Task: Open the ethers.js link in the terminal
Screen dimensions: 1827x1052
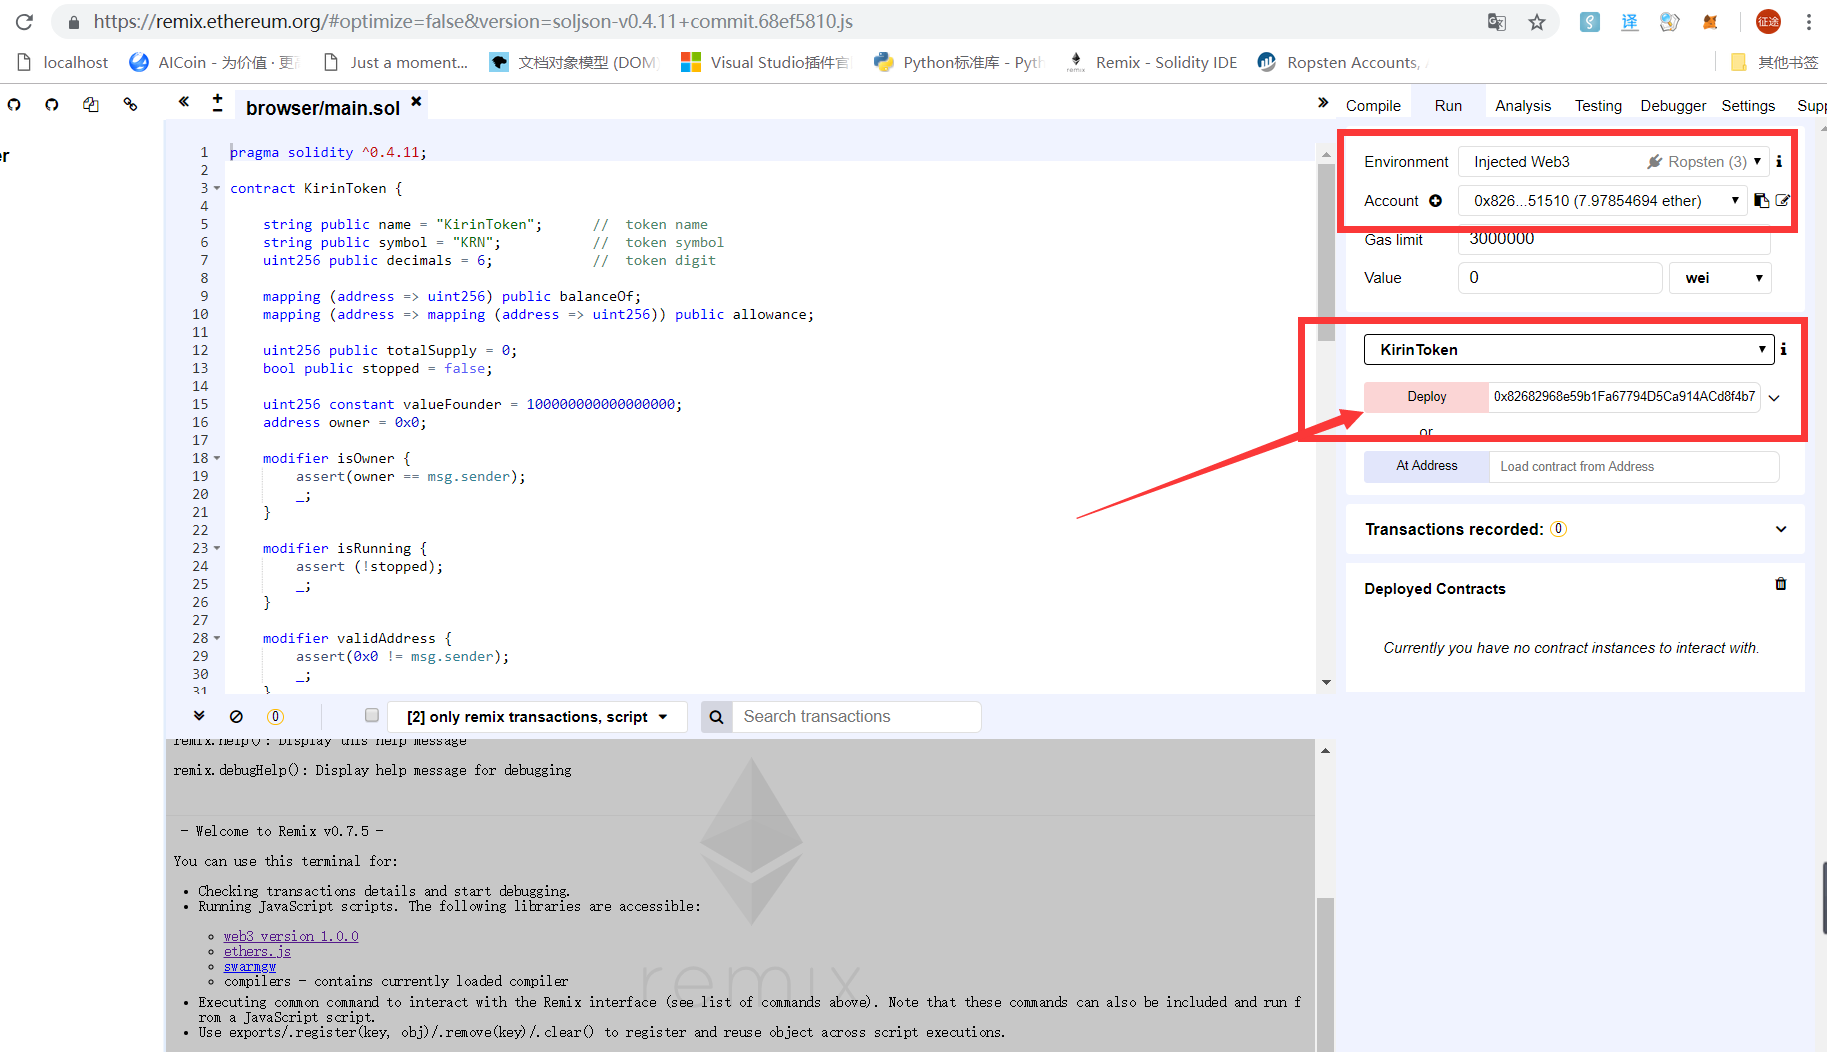Action: point(257,951)
